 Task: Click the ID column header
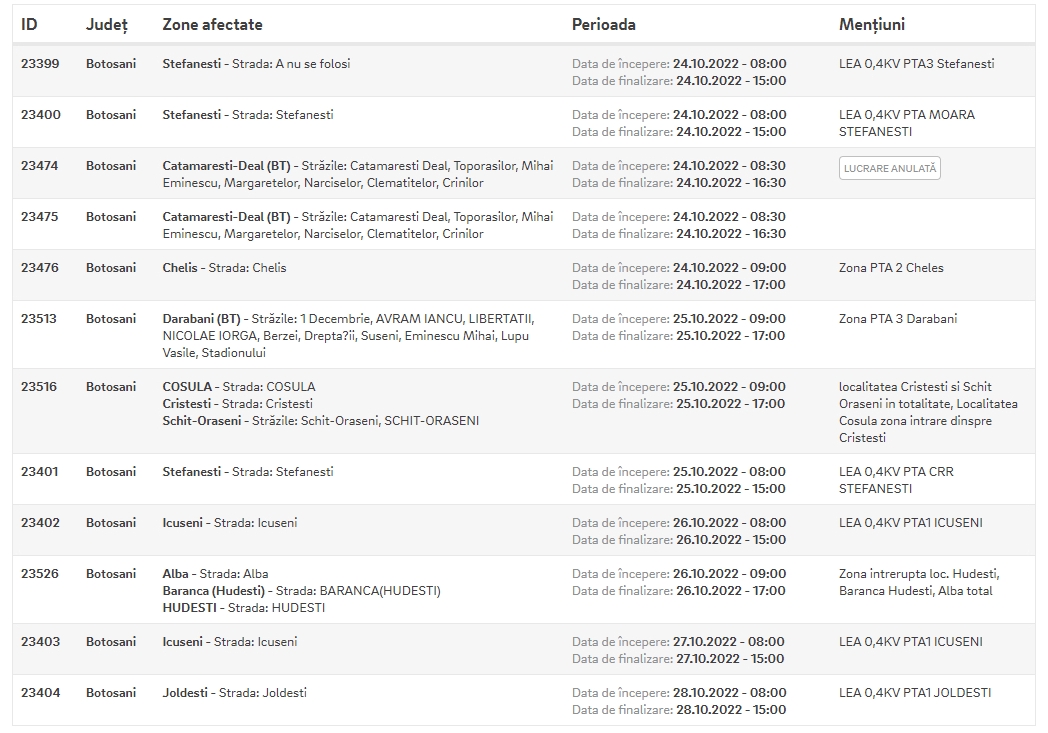click(x=30, y=24)
